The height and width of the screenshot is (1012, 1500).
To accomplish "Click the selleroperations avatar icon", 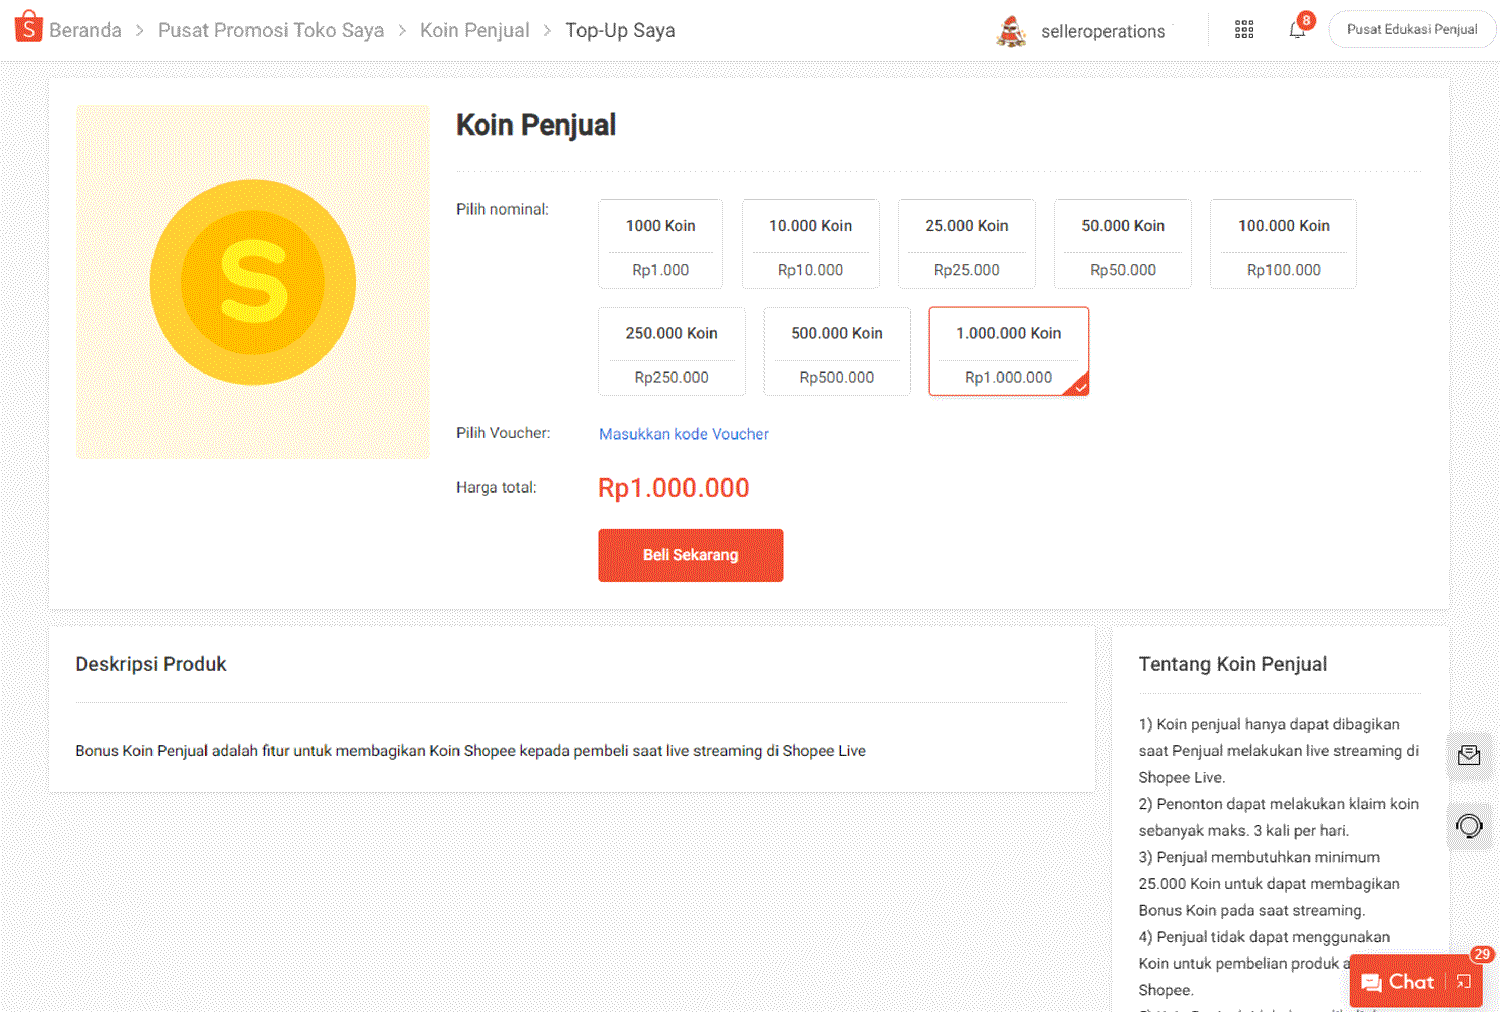I will pos(1011,31).
